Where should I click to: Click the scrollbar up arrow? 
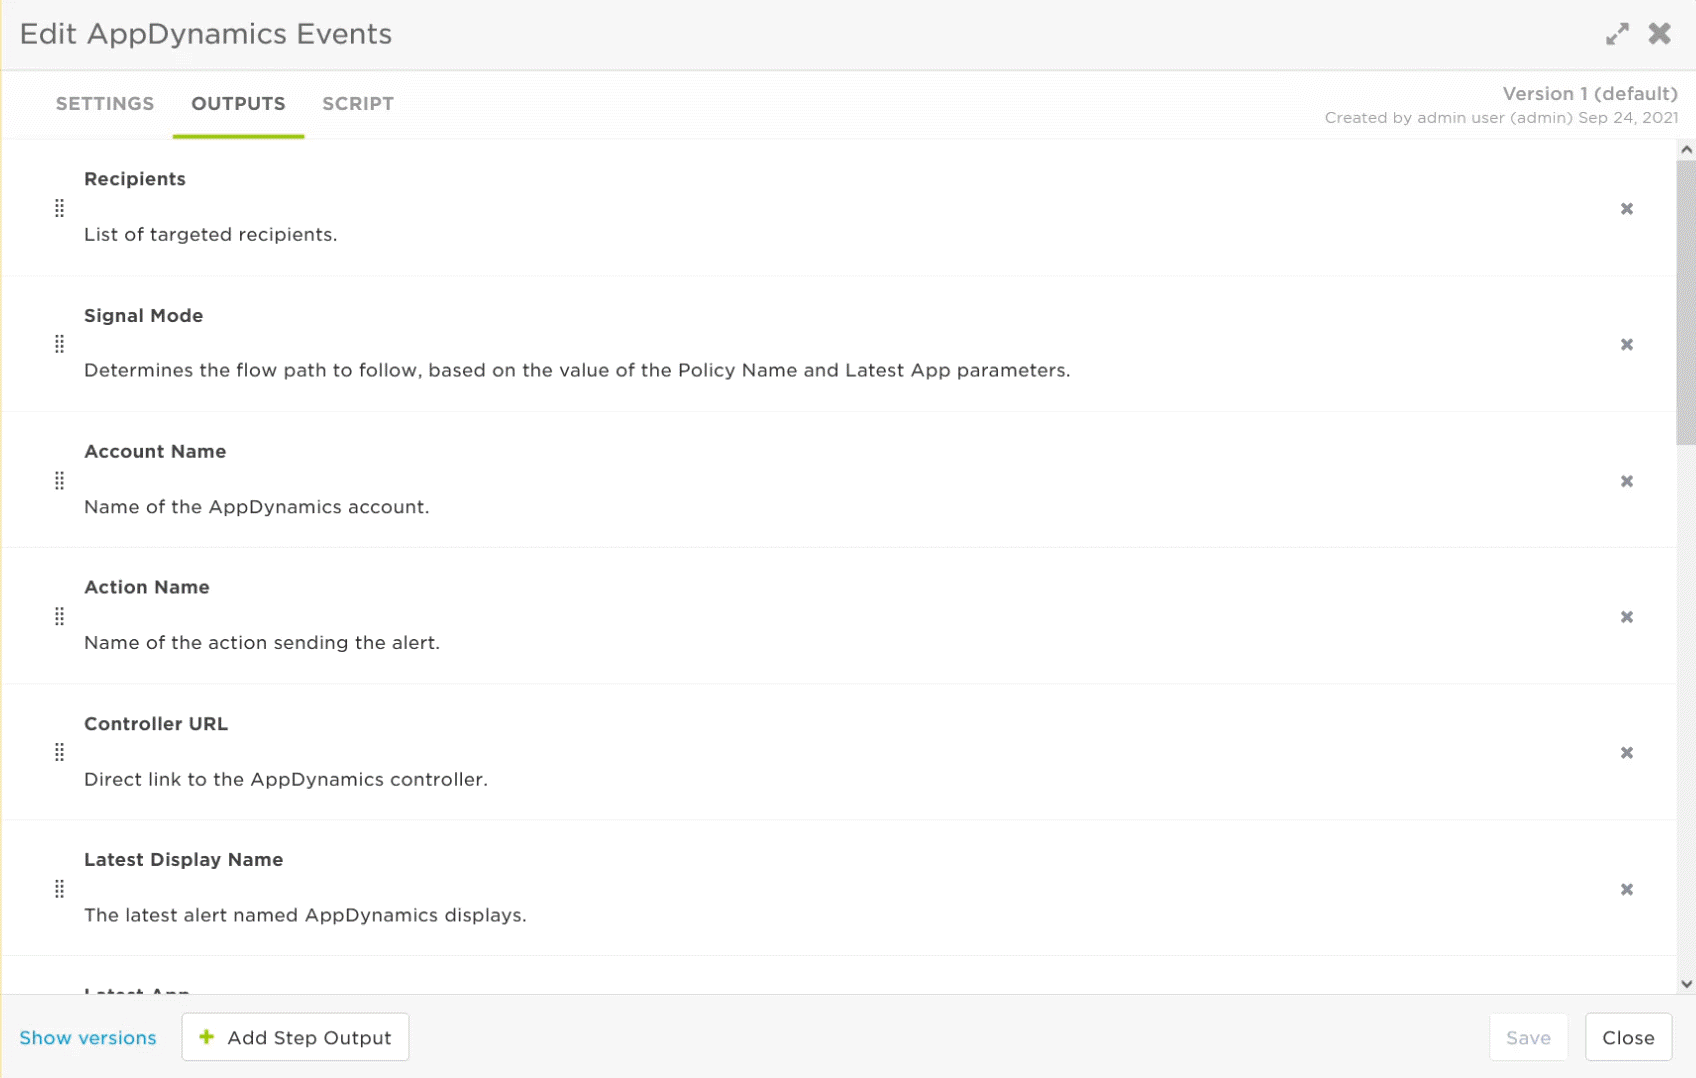pos(1686,150)
